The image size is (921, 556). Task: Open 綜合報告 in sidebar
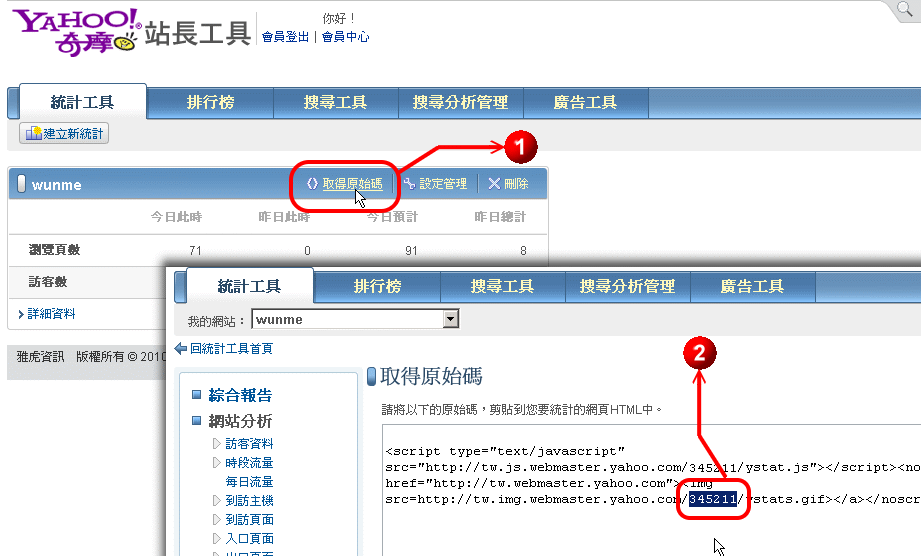click(240, 395)
